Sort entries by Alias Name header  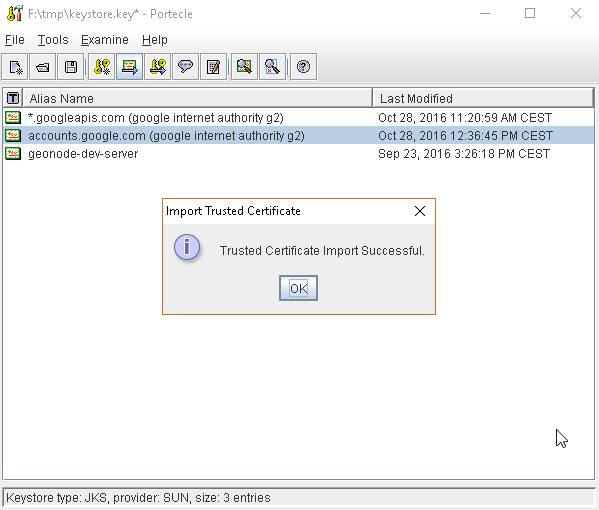(x=198, y=99)
